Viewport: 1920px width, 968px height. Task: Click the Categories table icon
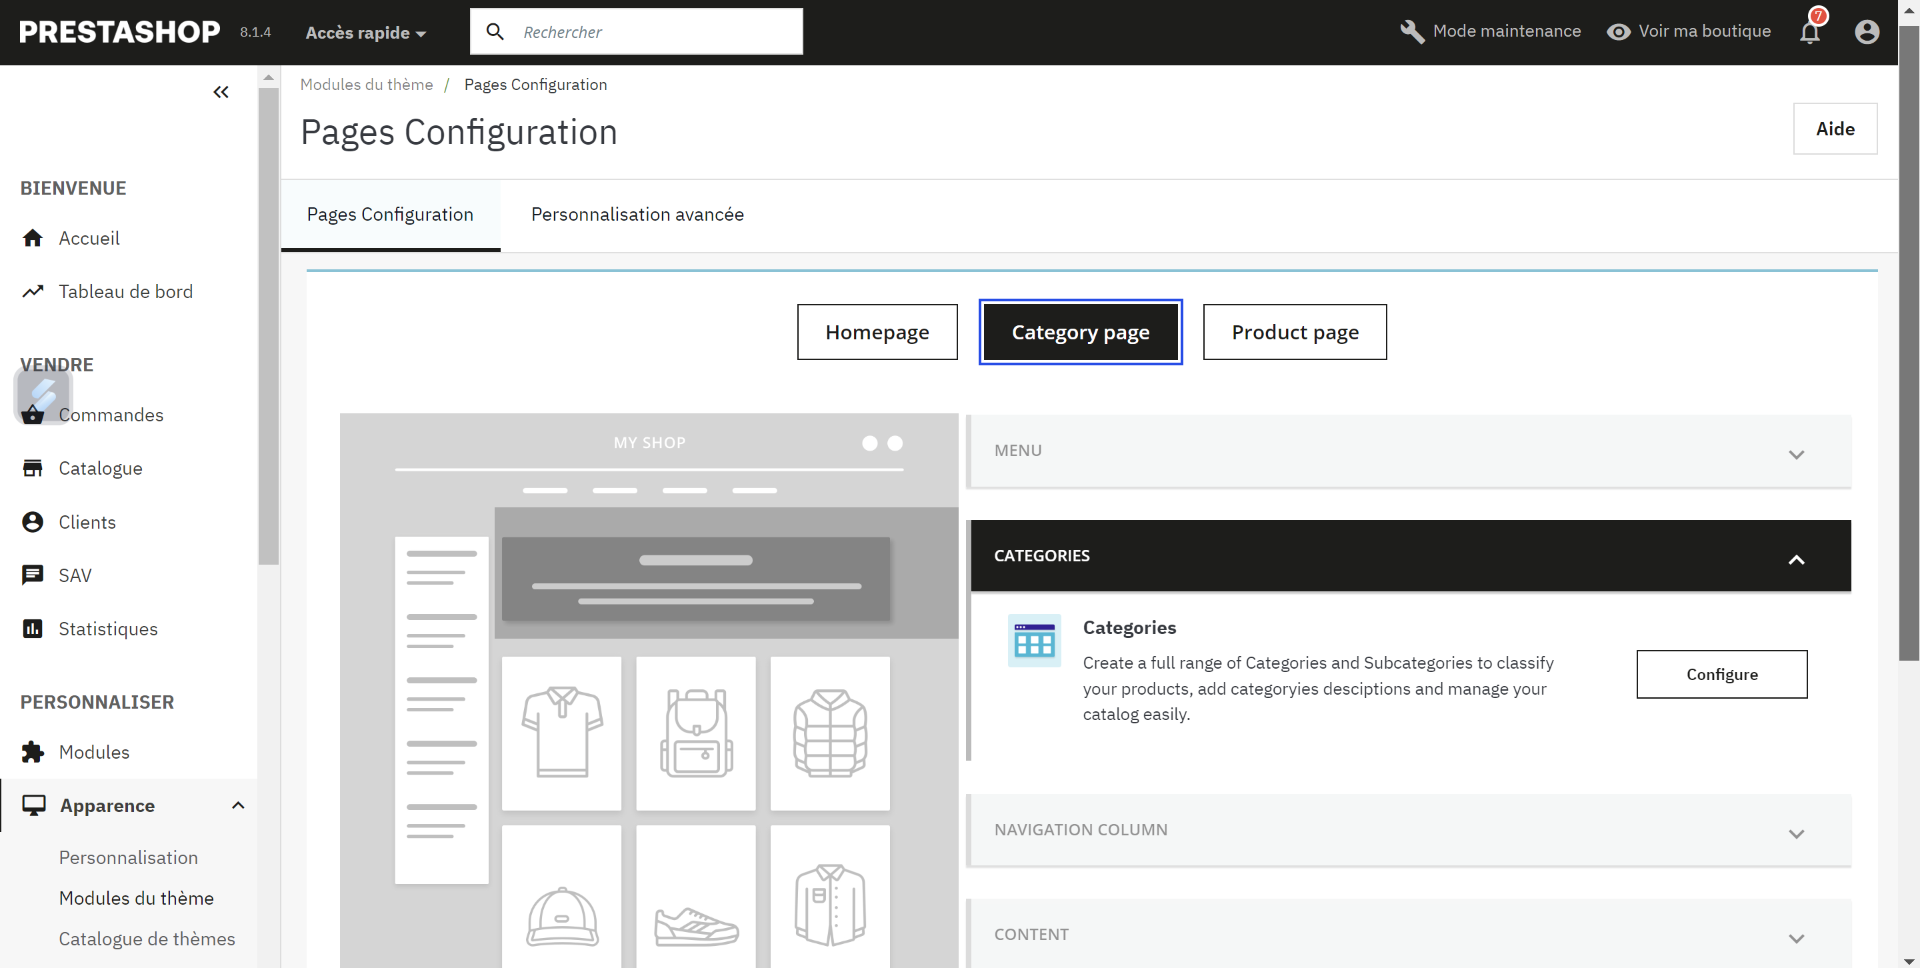[1034, 640]
